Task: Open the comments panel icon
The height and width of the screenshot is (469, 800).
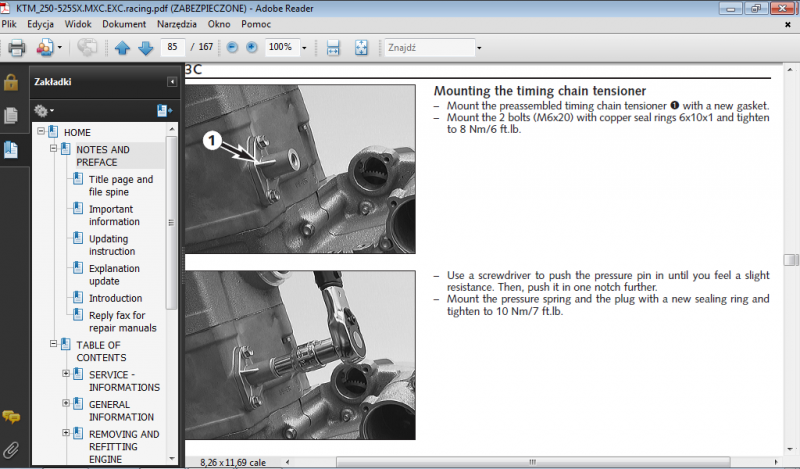Action: point(11,417)
